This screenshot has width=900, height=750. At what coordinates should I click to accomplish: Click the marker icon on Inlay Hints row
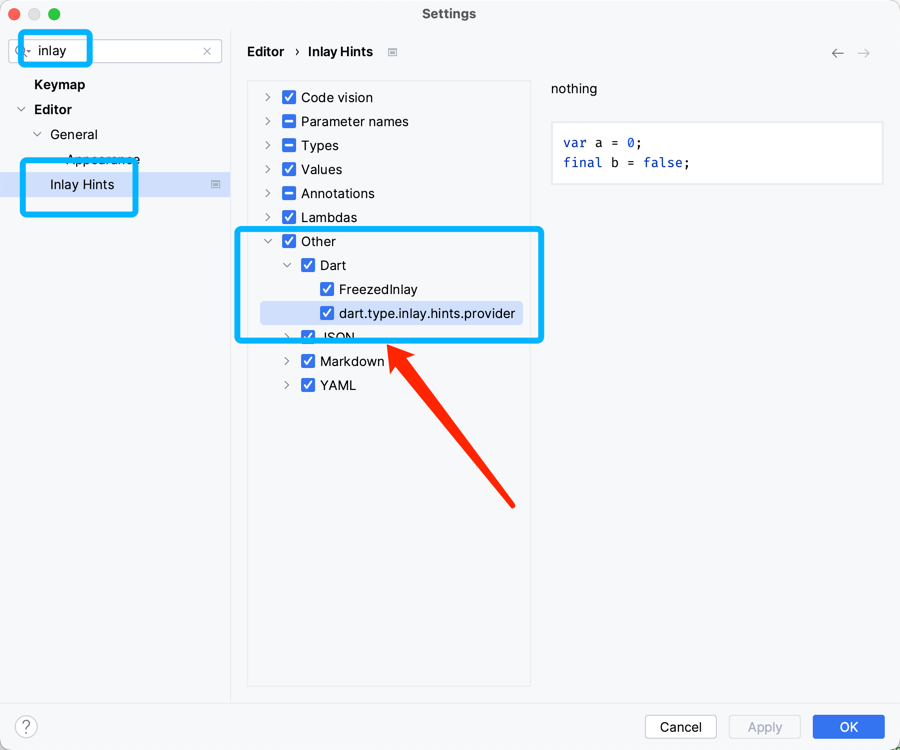click(x=215, y=184)
